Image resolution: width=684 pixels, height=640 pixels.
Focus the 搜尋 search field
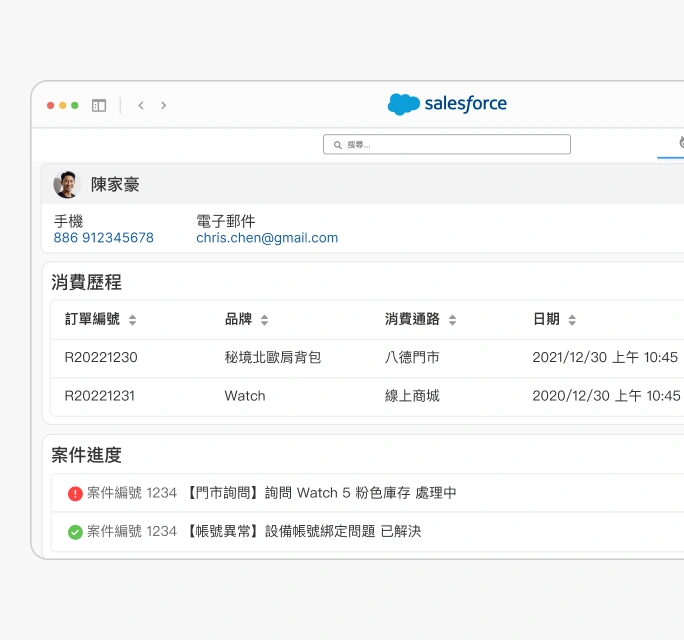(x=447, y=144)
